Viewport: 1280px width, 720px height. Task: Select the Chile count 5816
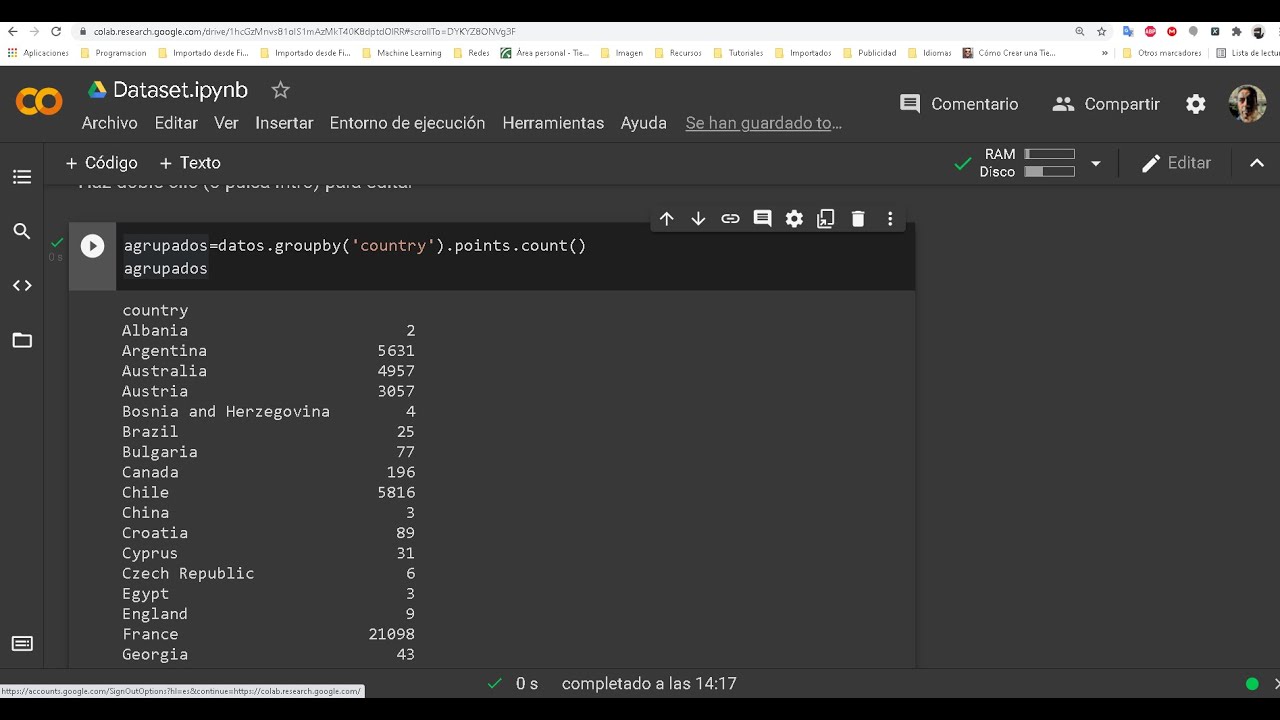[x=396, y=492]
